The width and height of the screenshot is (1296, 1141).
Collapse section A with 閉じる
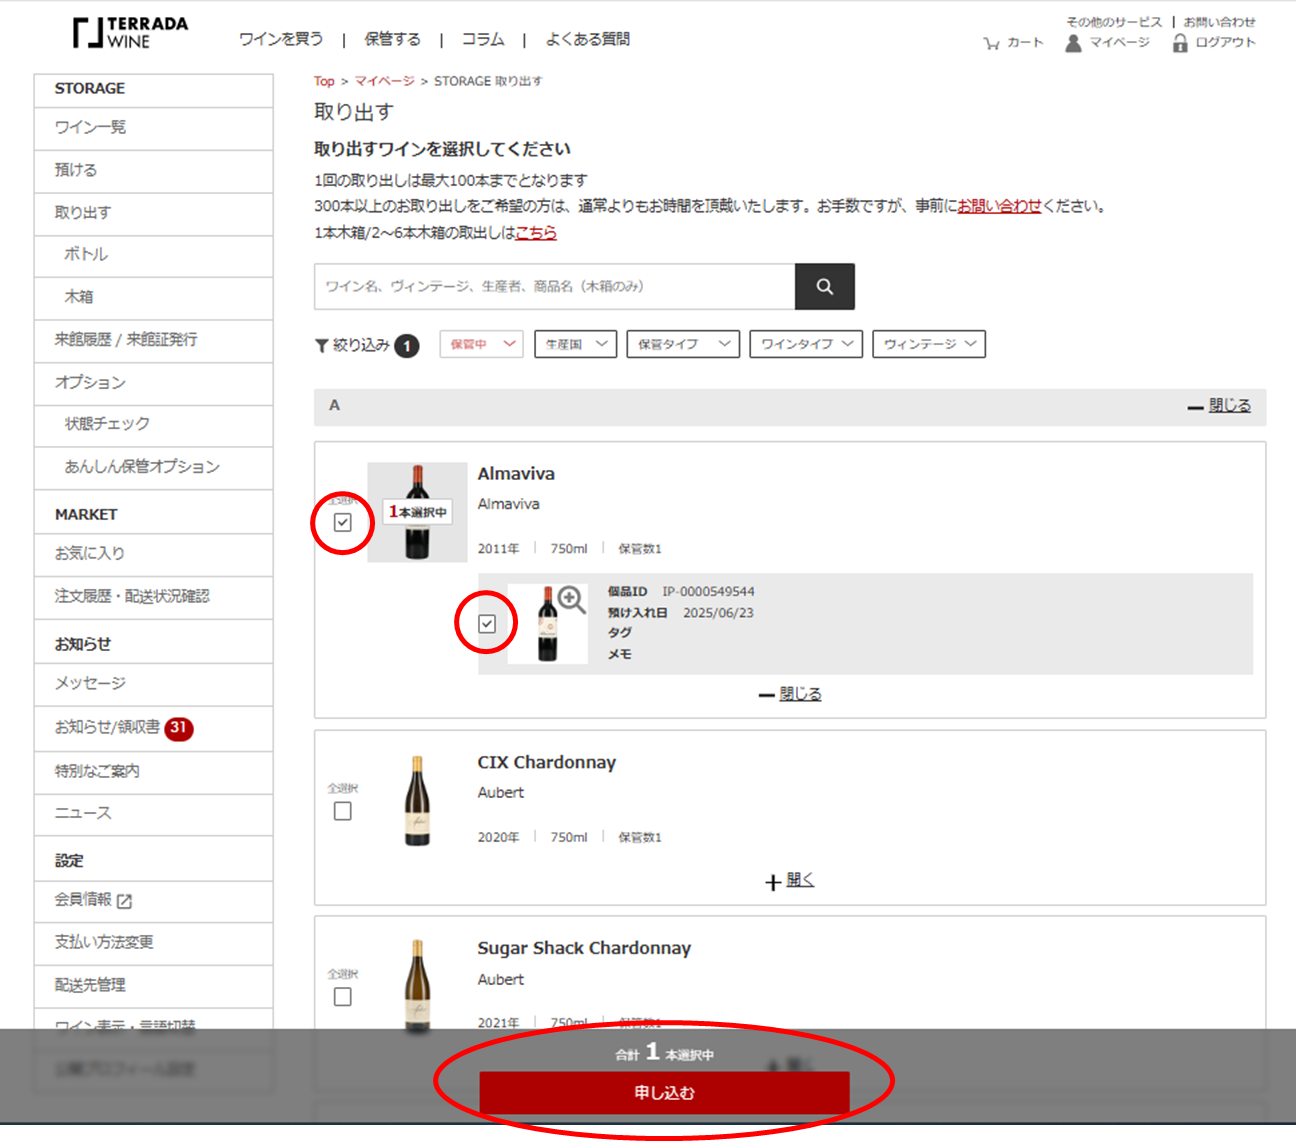1220,406
